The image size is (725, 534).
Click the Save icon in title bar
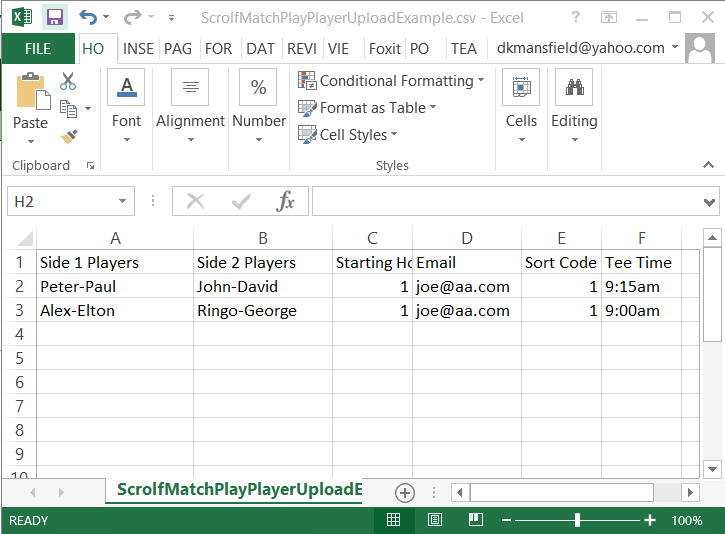pyautogui.click(x=54, y=18)
